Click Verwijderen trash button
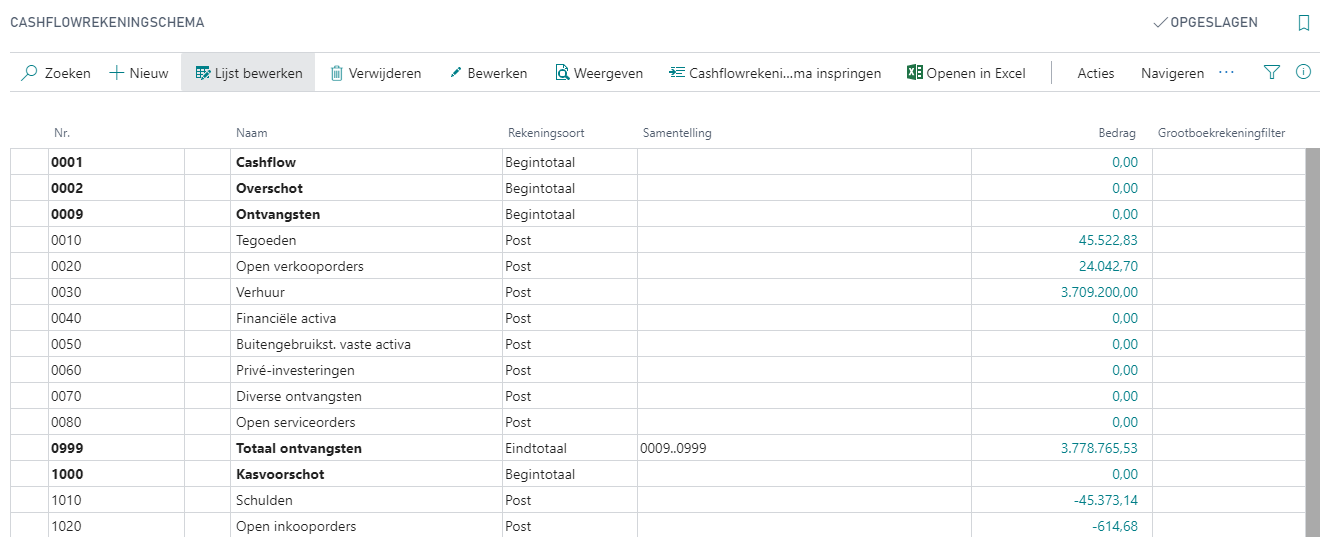The width and height of the screenshot is (1332, 537). pyautogui.click(x=375, y=73)
